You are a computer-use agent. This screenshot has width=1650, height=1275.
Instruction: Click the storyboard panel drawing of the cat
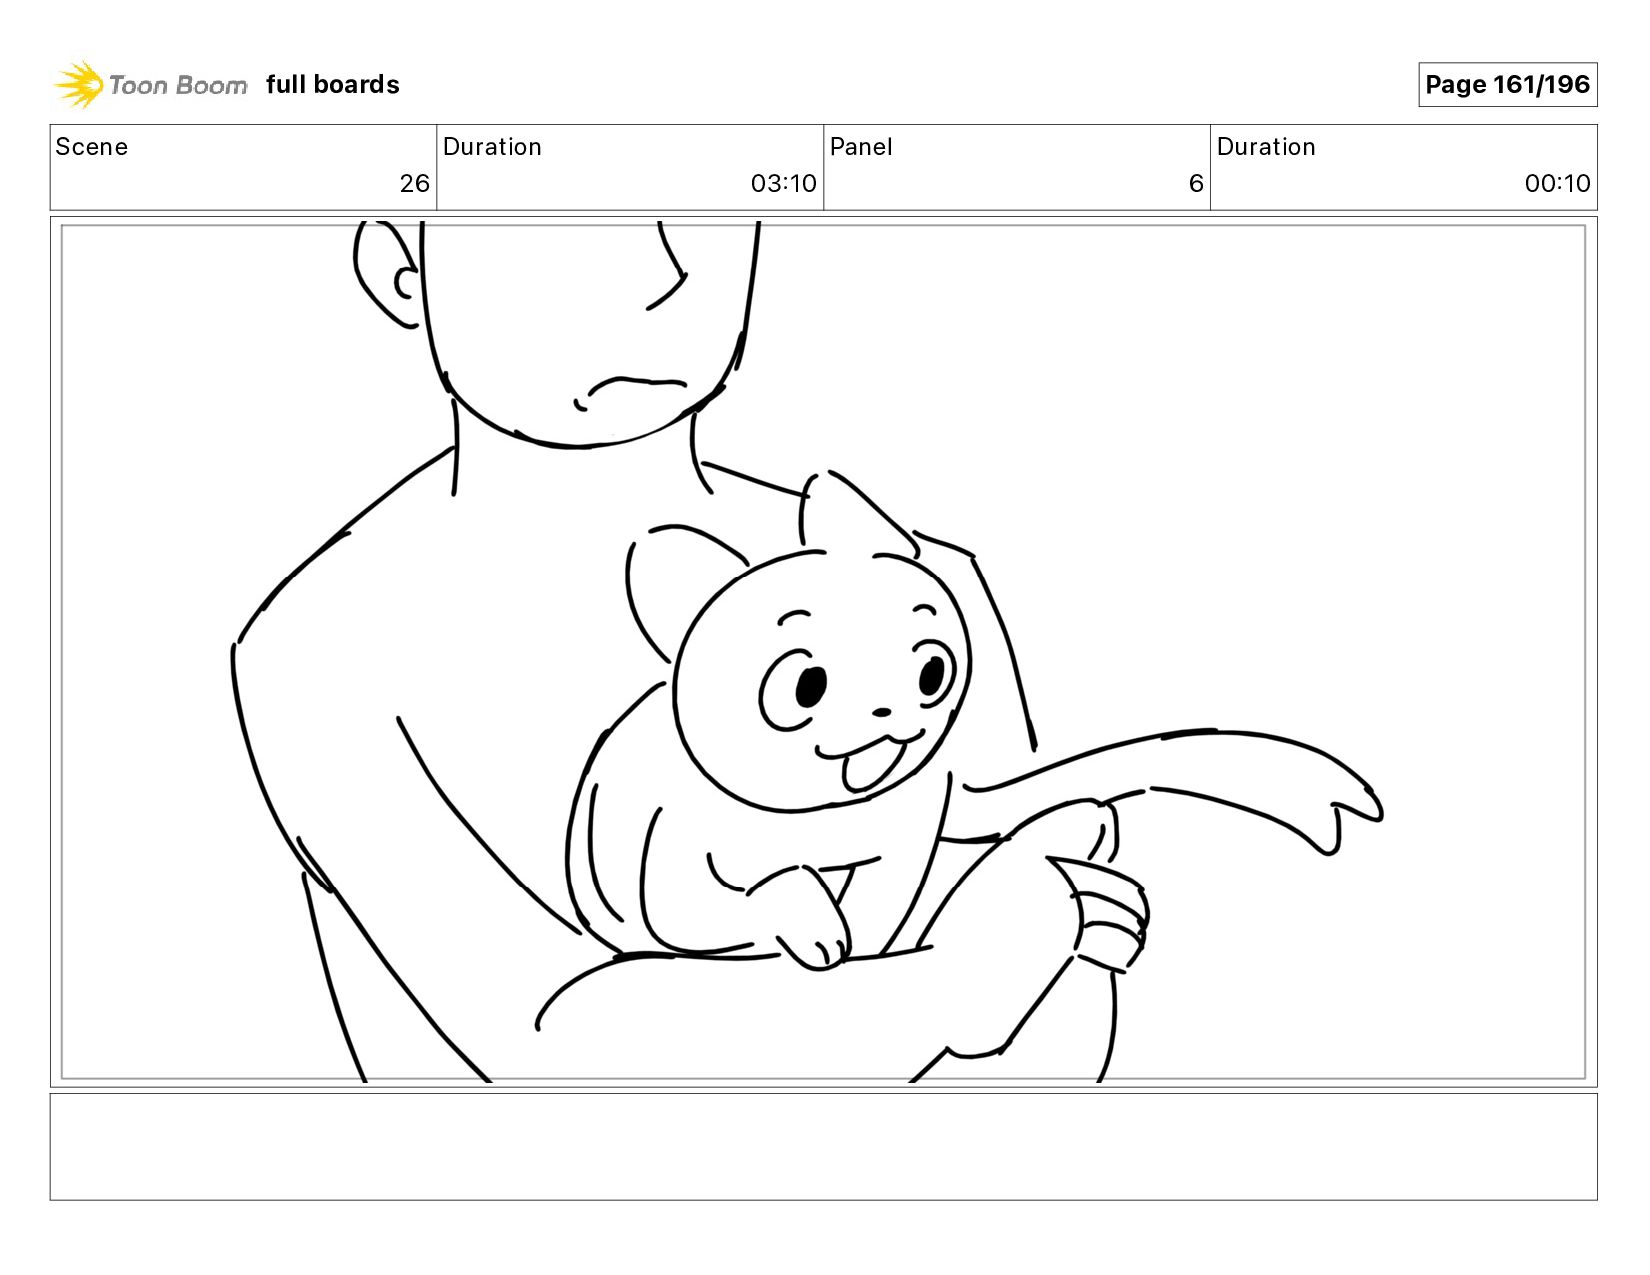(823, 652)
